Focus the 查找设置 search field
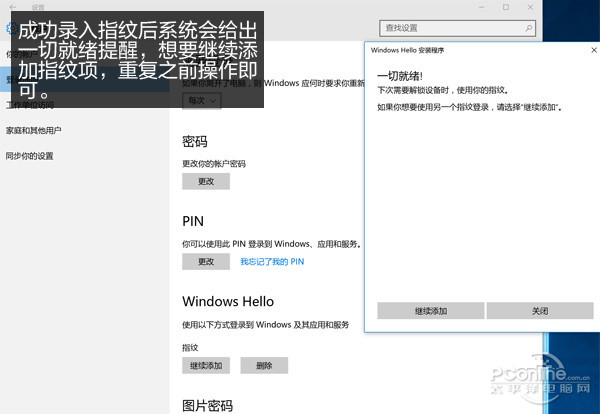The height and width of the screenshot is (414, 600). 457,28
